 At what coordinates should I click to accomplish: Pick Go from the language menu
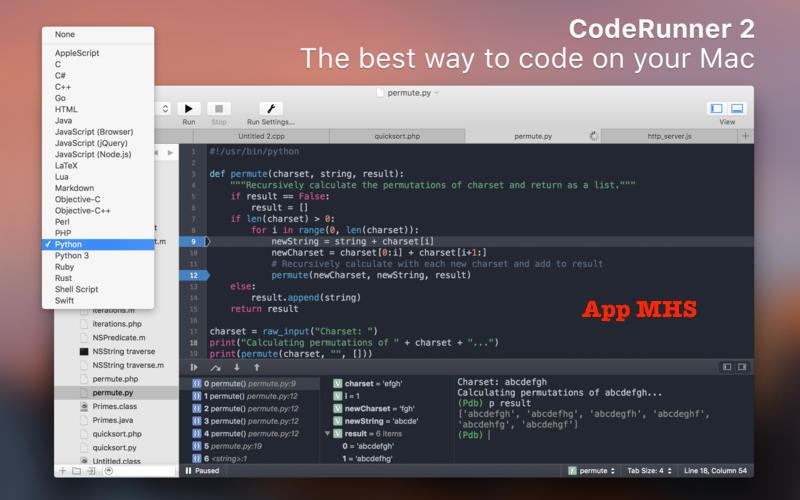[98, 98]
